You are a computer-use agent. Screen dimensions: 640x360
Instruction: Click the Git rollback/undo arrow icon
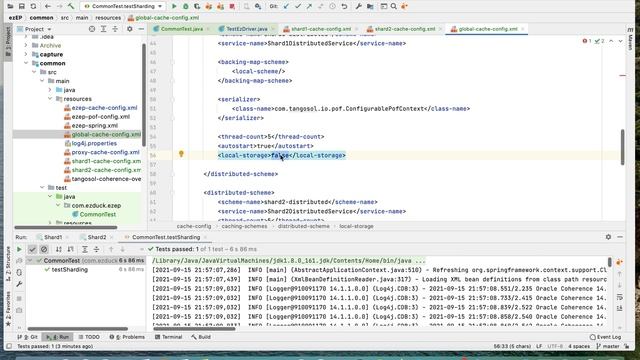click(x=344, y=6)
